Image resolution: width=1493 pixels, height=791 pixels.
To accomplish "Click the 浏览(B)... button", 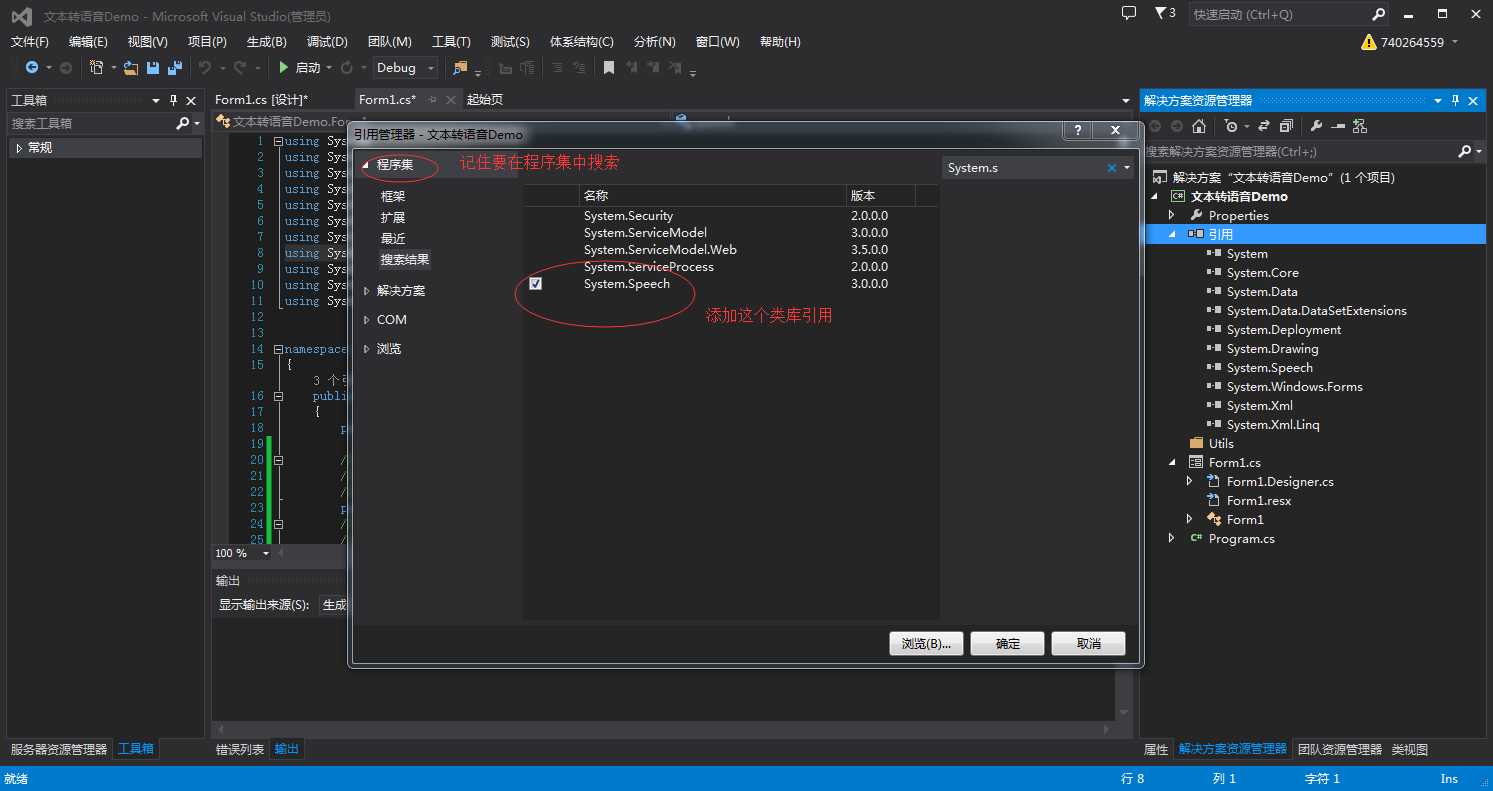I will [926, 644].
